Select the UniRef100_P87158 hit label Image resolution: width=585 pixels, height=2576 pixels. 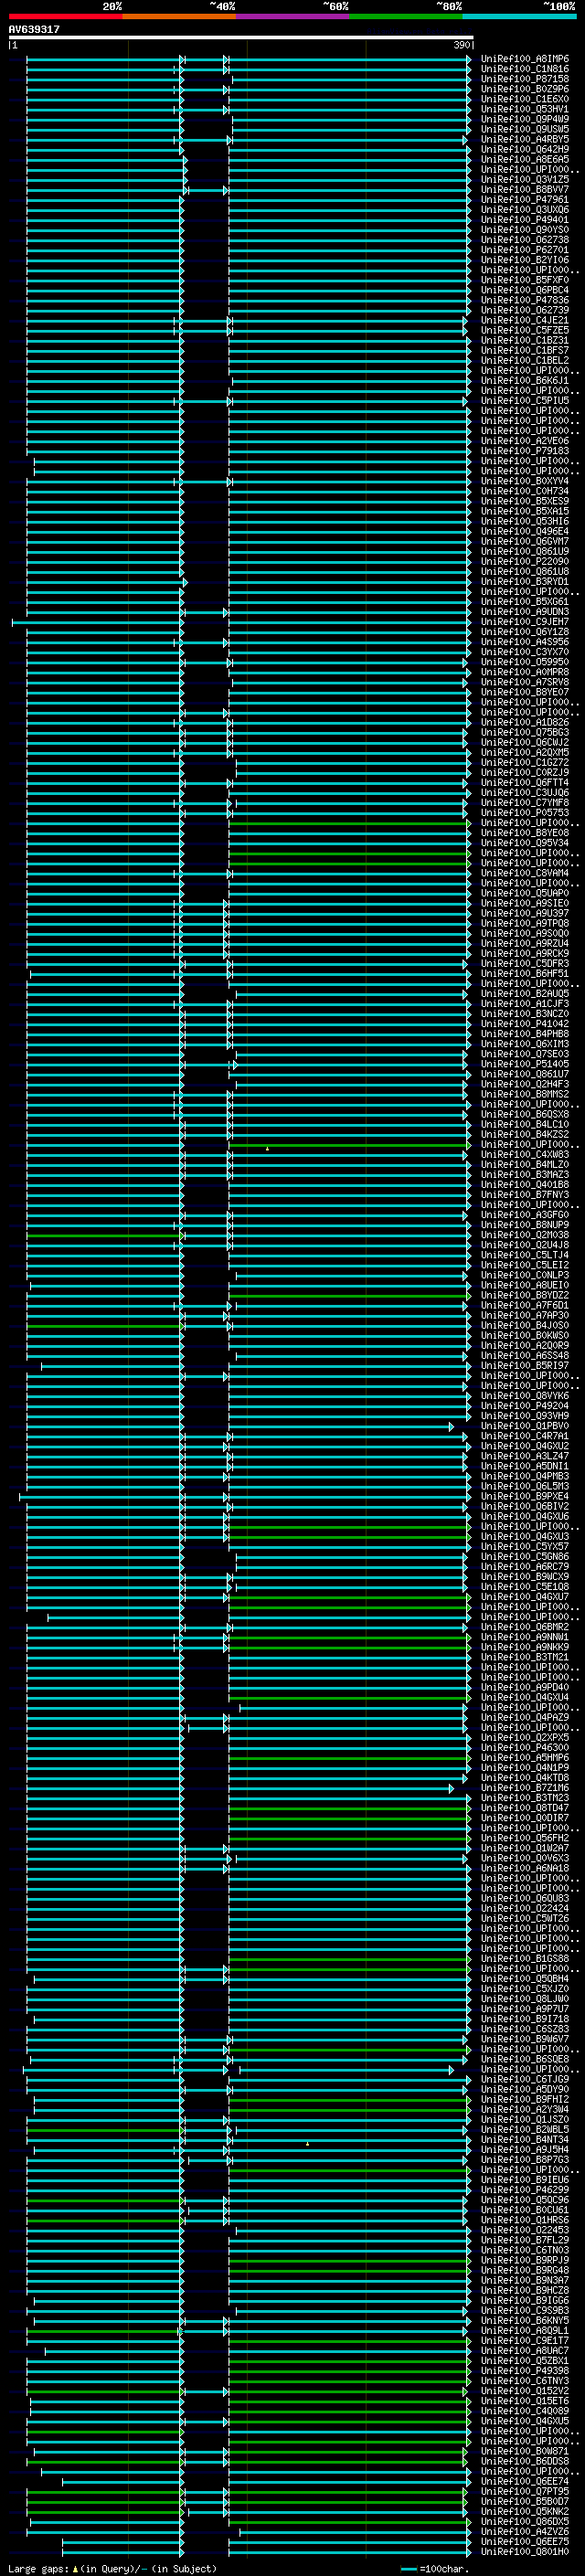tap(525, 79)
